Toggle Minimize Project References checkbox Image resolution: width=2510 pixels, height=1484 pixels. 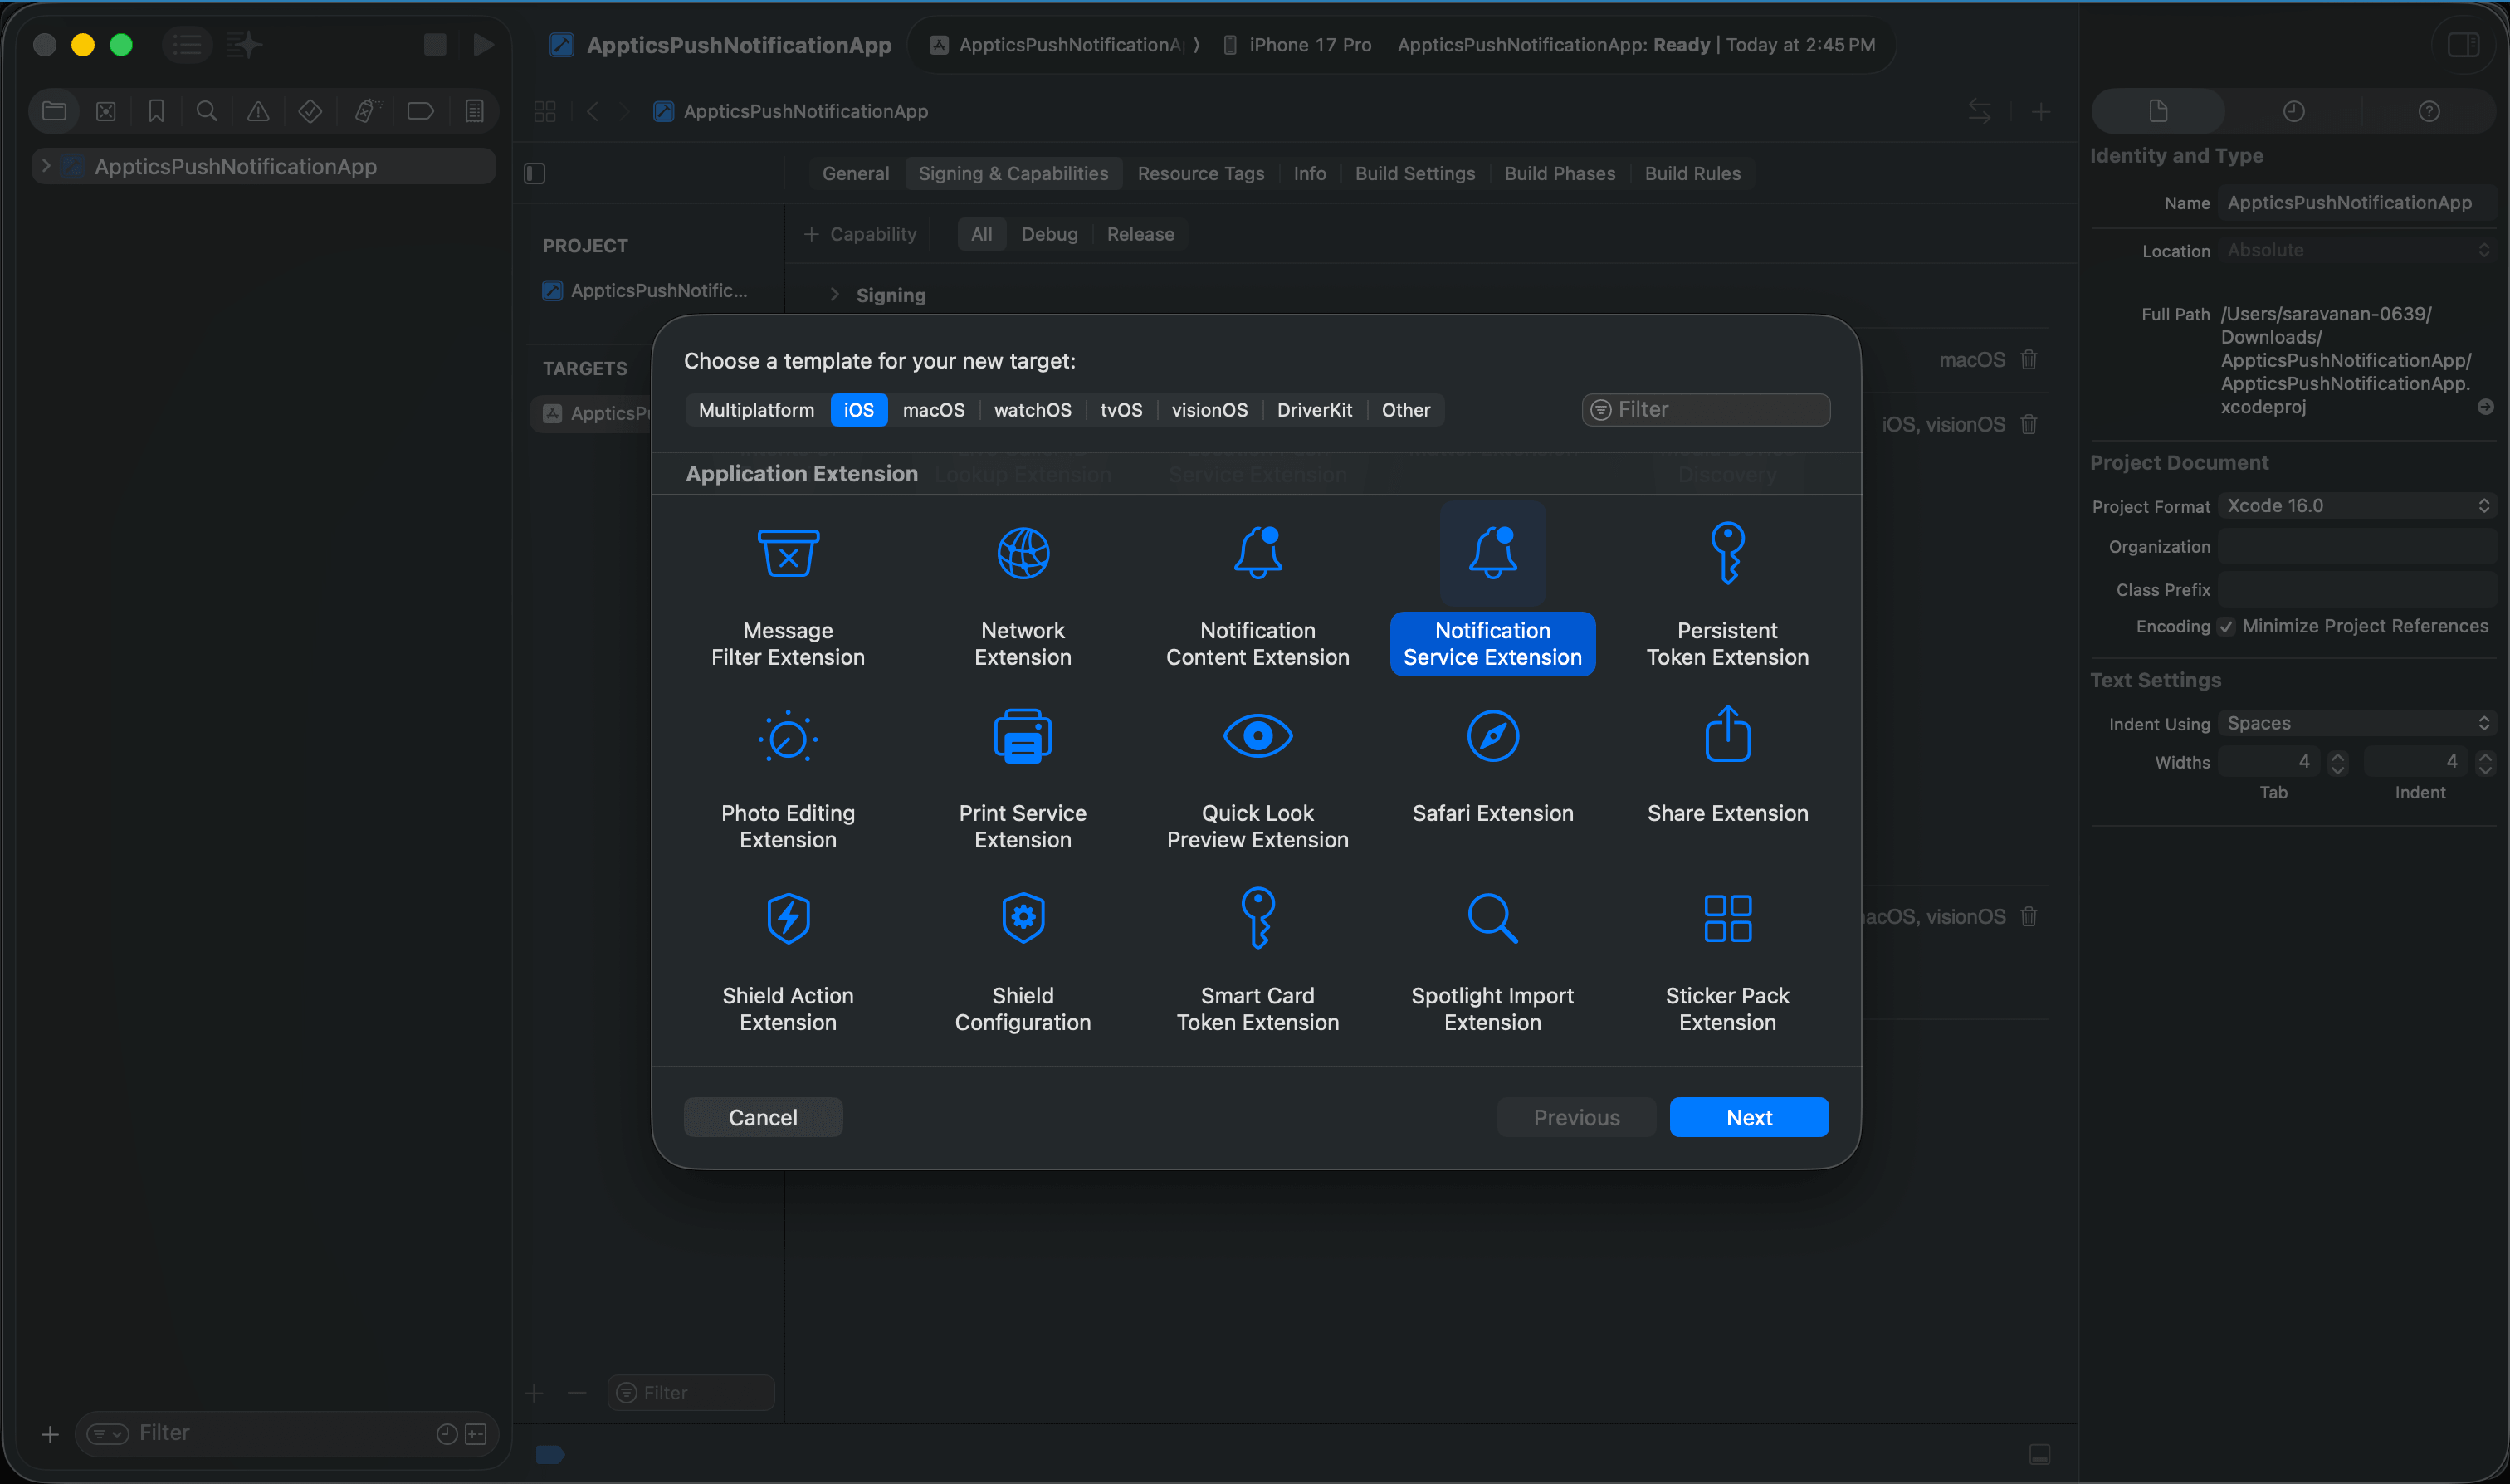pos(2226,627)
